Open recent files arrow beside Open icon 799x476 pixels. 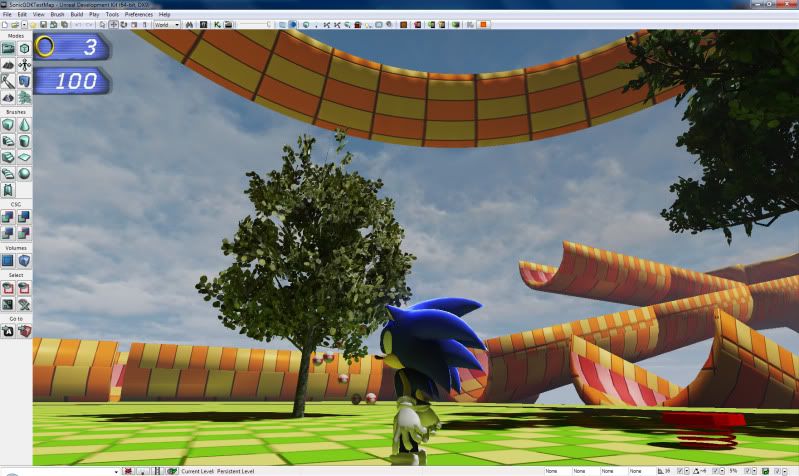[x=24, y=24]
